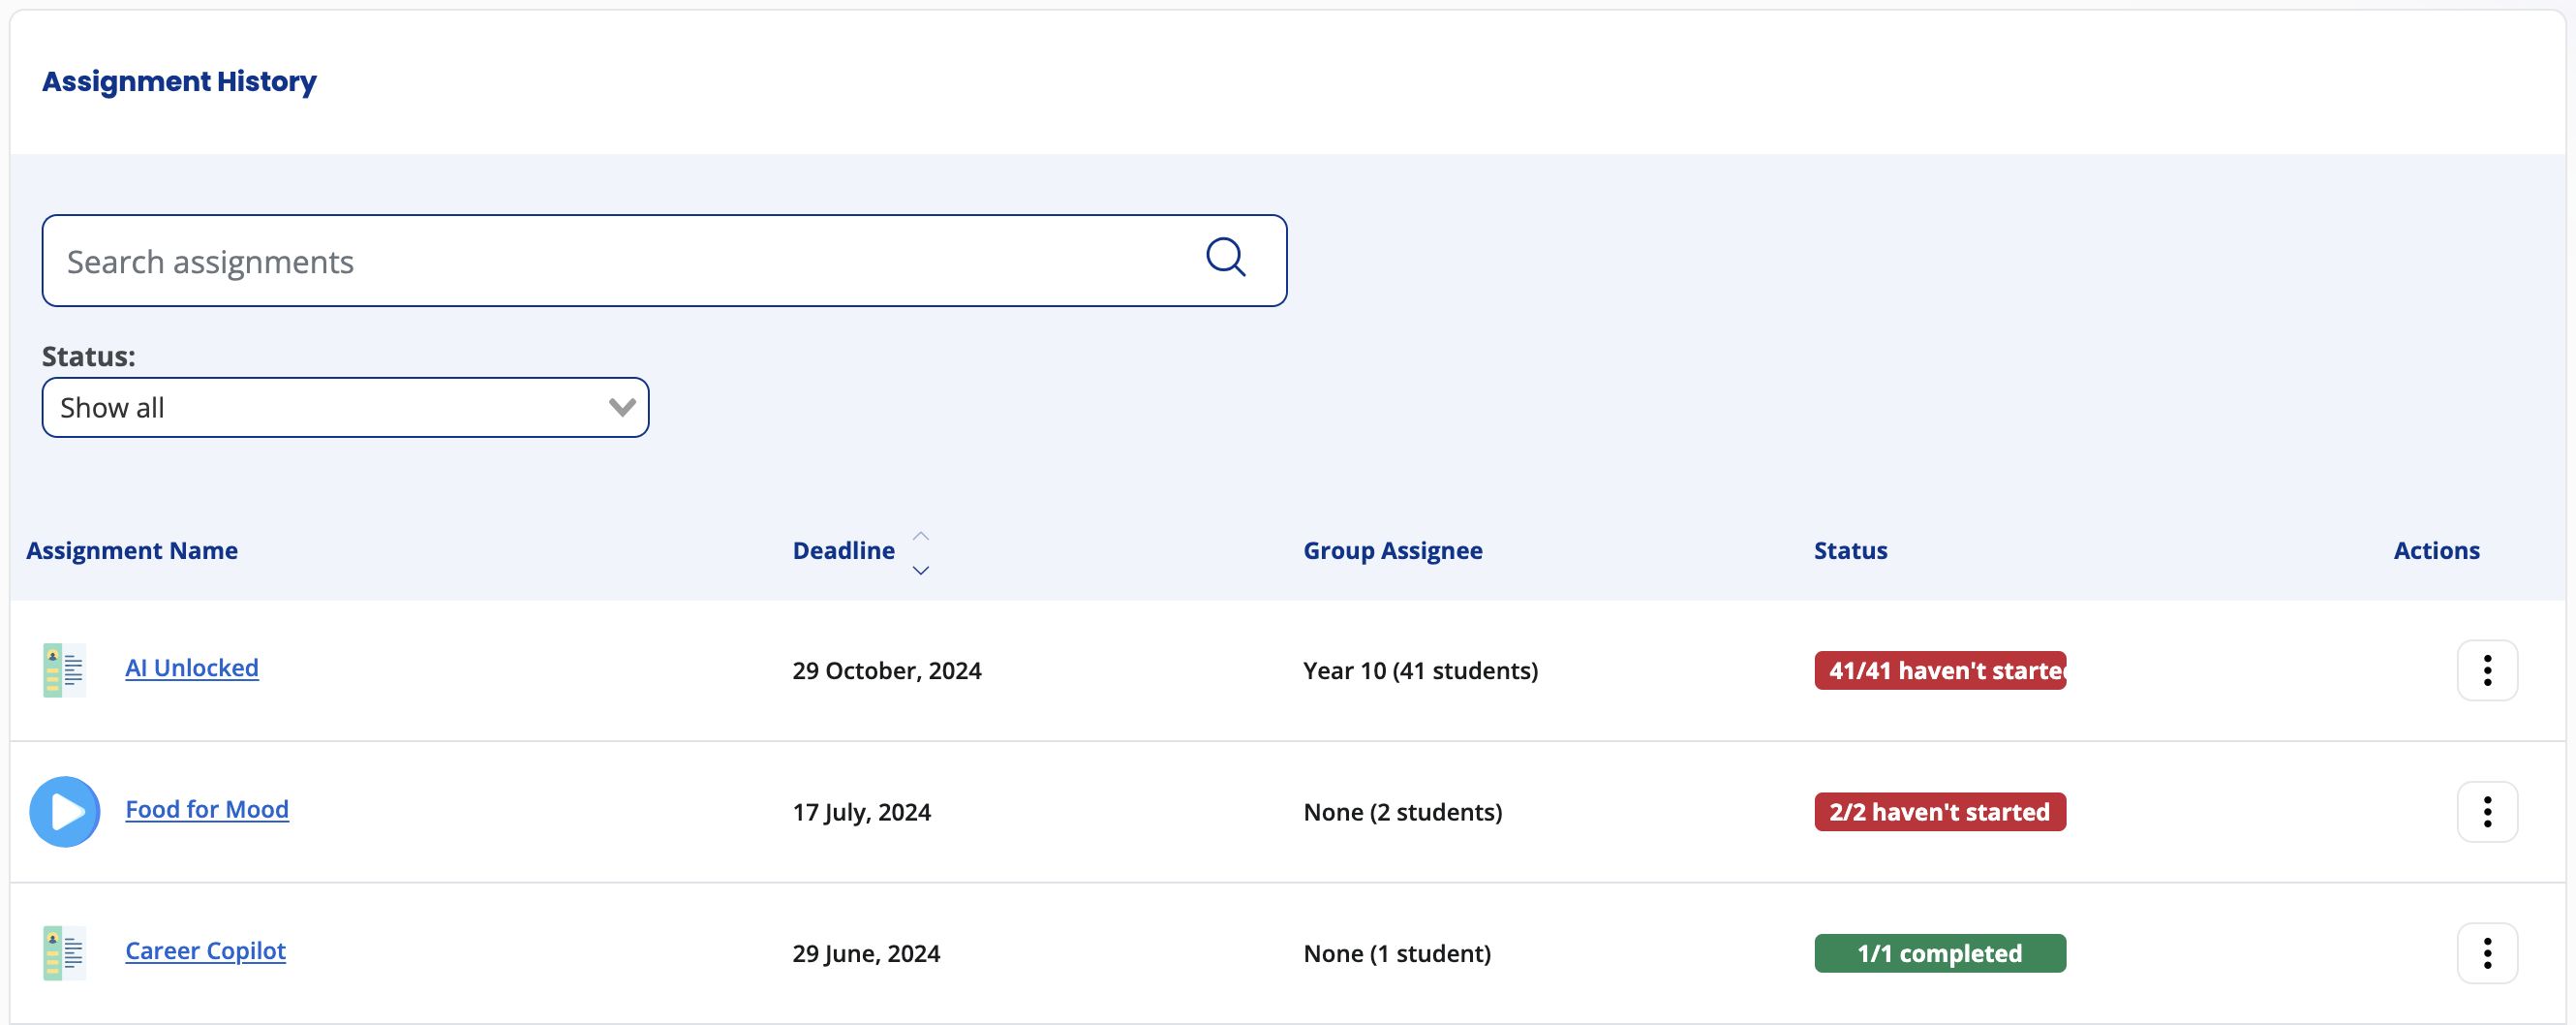Click the Search assignments input field

(600, 261)
